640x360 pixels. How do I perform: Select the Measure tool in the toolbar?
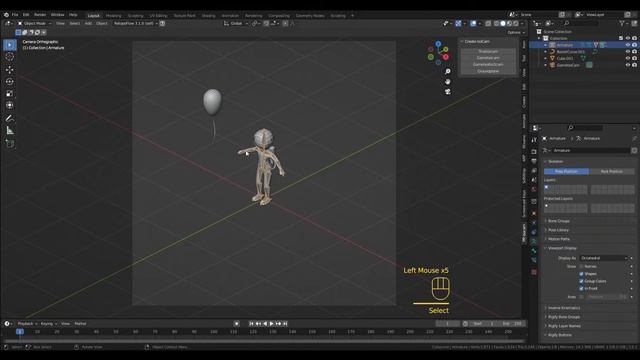(x=10, y=131)
